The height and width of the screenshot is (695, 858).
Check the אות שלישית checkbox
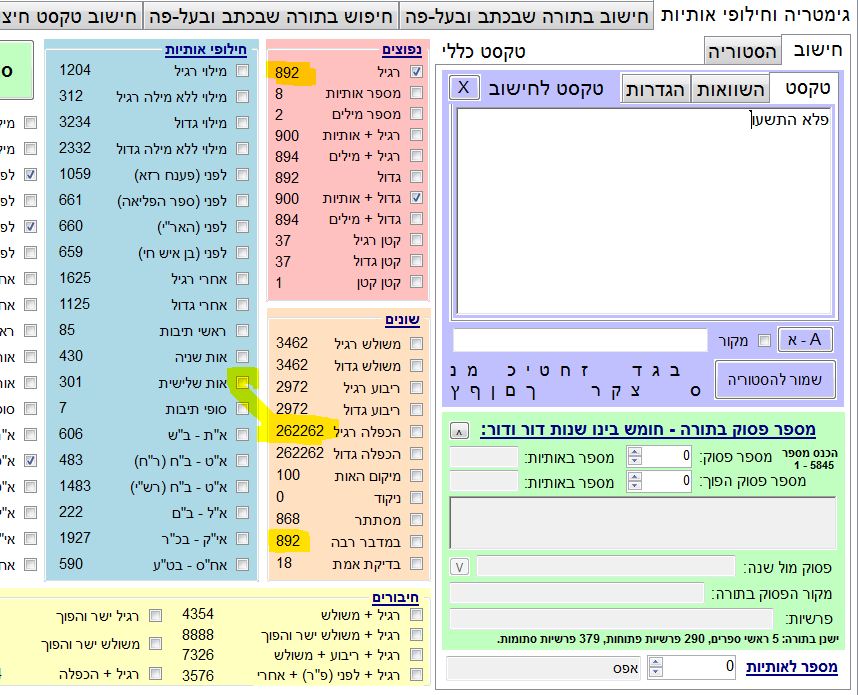242,383
